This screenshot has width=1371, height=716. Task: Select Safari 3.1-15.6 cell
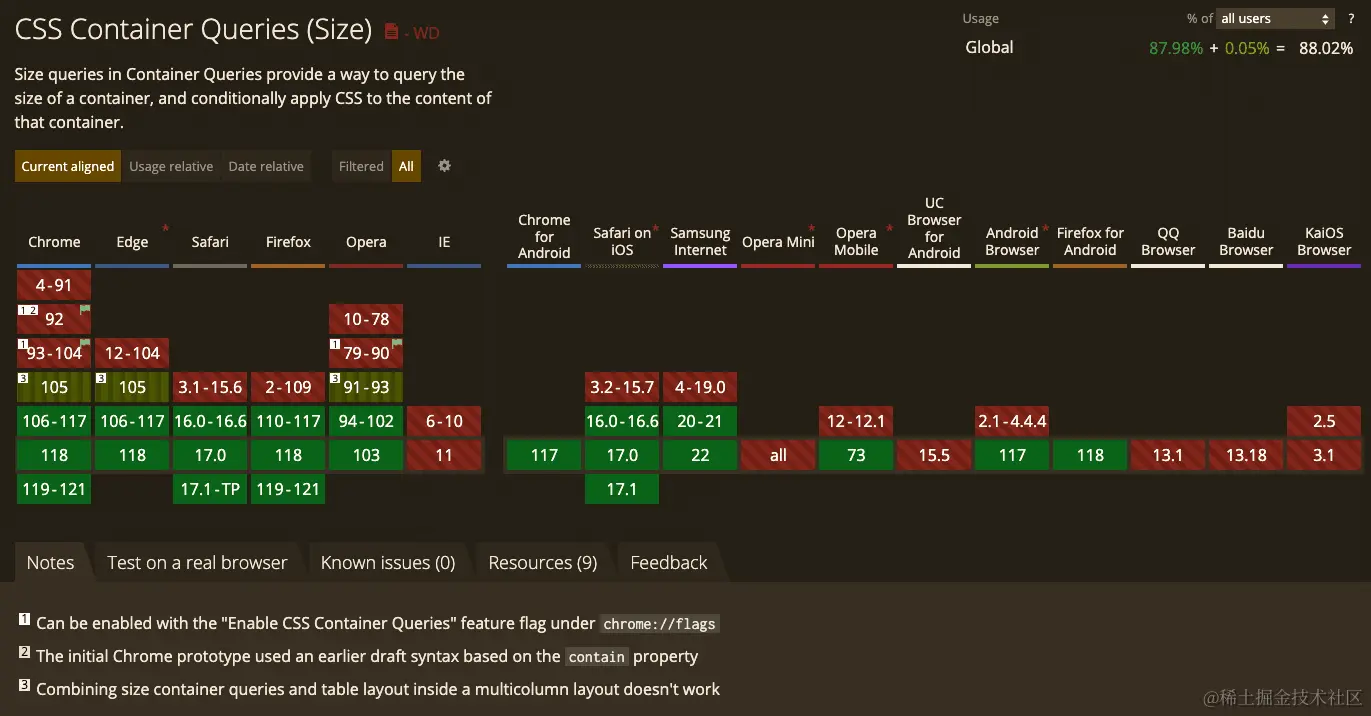(210, 387)
